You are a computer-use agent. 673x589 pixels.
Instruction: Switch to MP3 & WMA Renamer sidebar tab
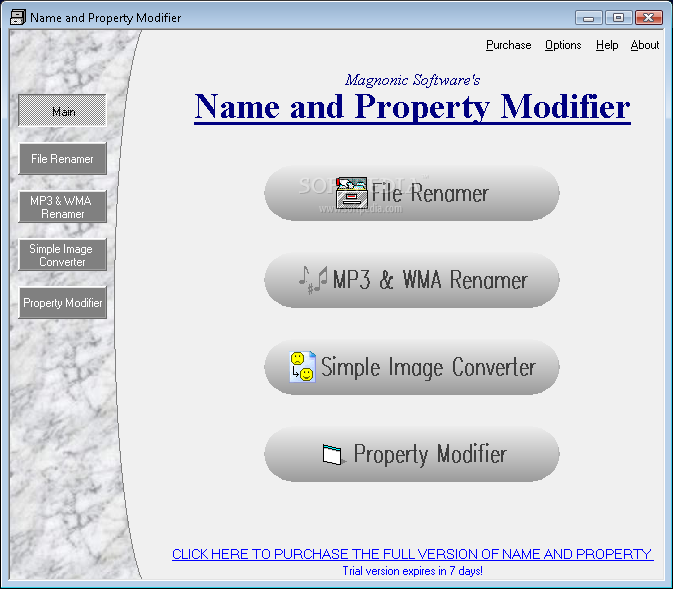pos(63,207)
